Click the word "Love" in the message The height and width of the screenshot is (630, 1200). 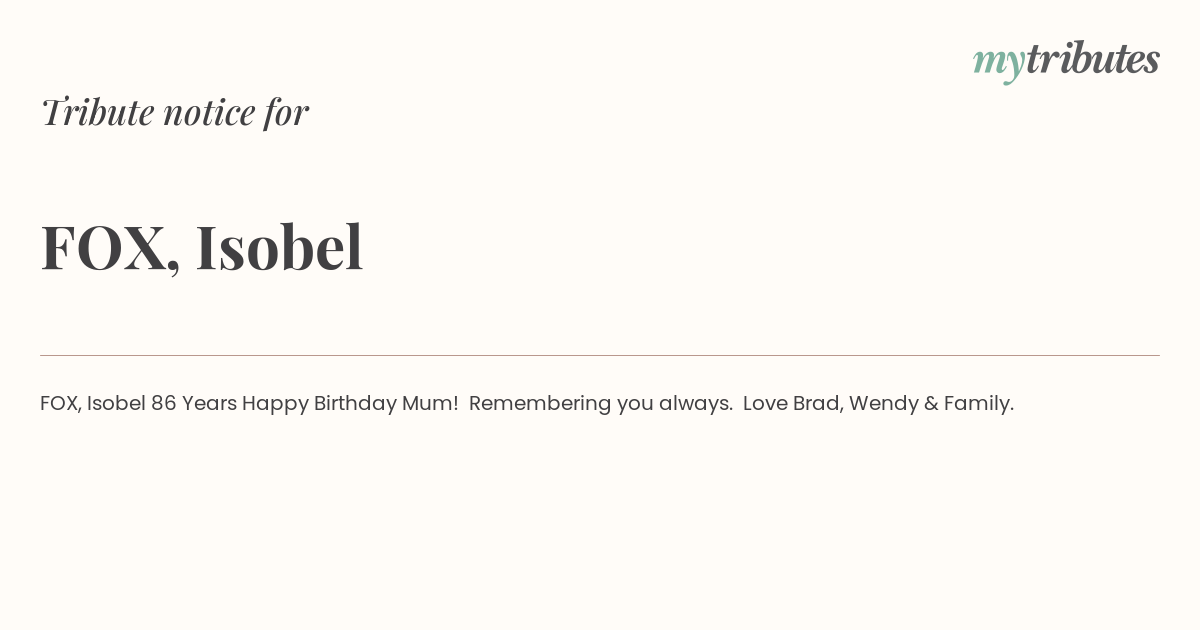pyautogui.click(x=765, y=403)
